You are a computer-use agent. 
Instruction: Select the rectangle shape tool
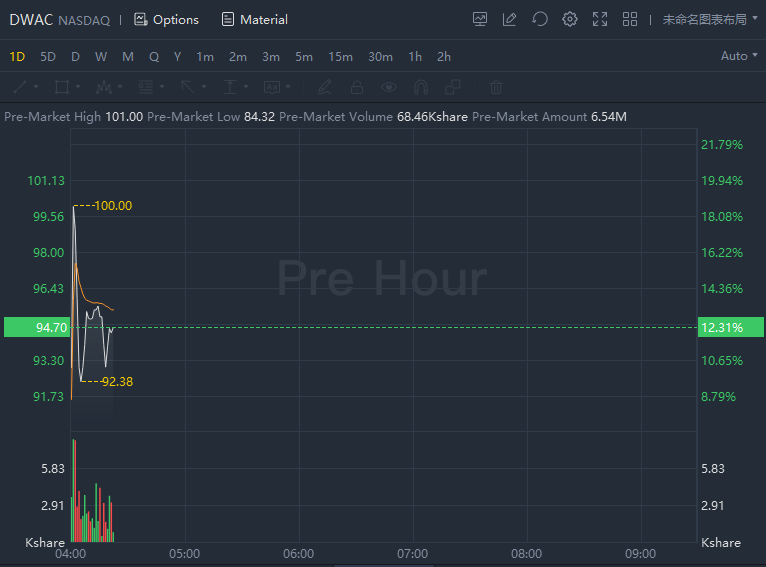pos(62,87)
